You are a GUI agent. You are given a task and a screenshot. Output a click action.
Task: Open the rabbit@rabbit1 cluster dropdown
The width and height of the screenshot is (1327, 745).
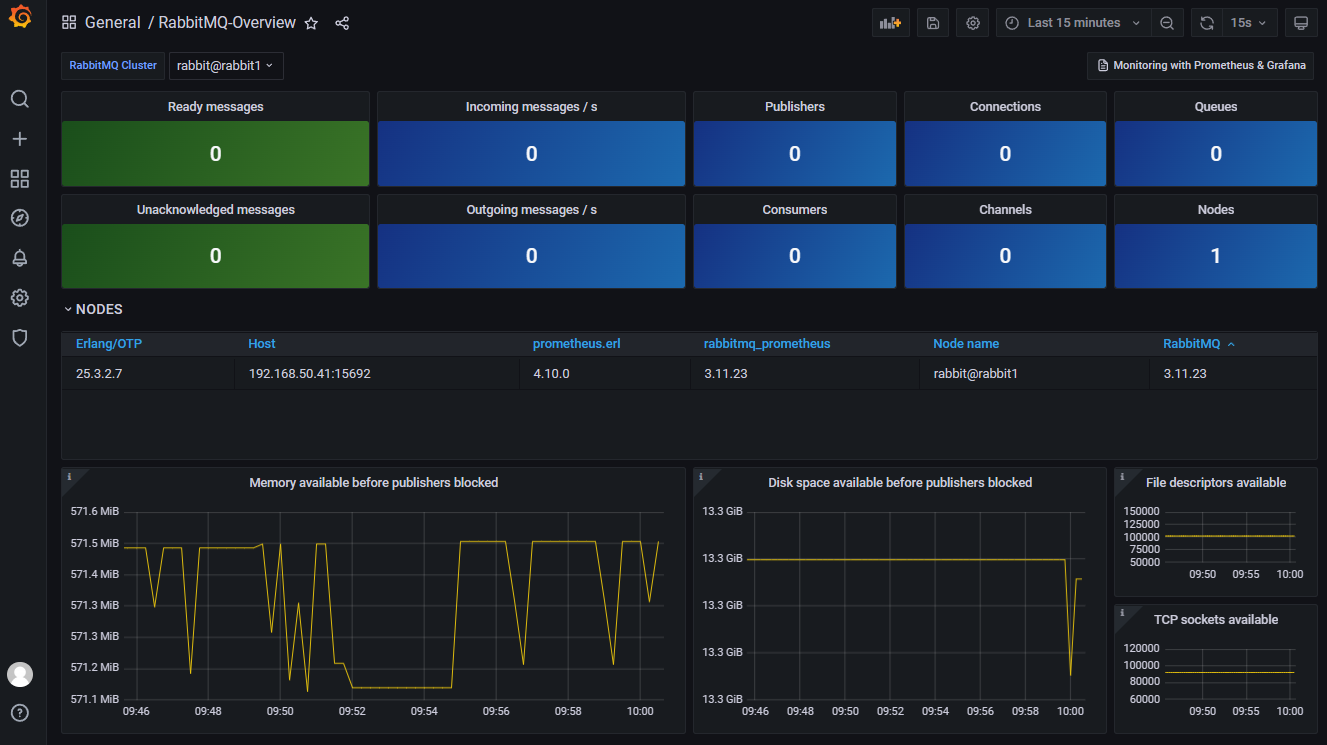click(227, 65)
